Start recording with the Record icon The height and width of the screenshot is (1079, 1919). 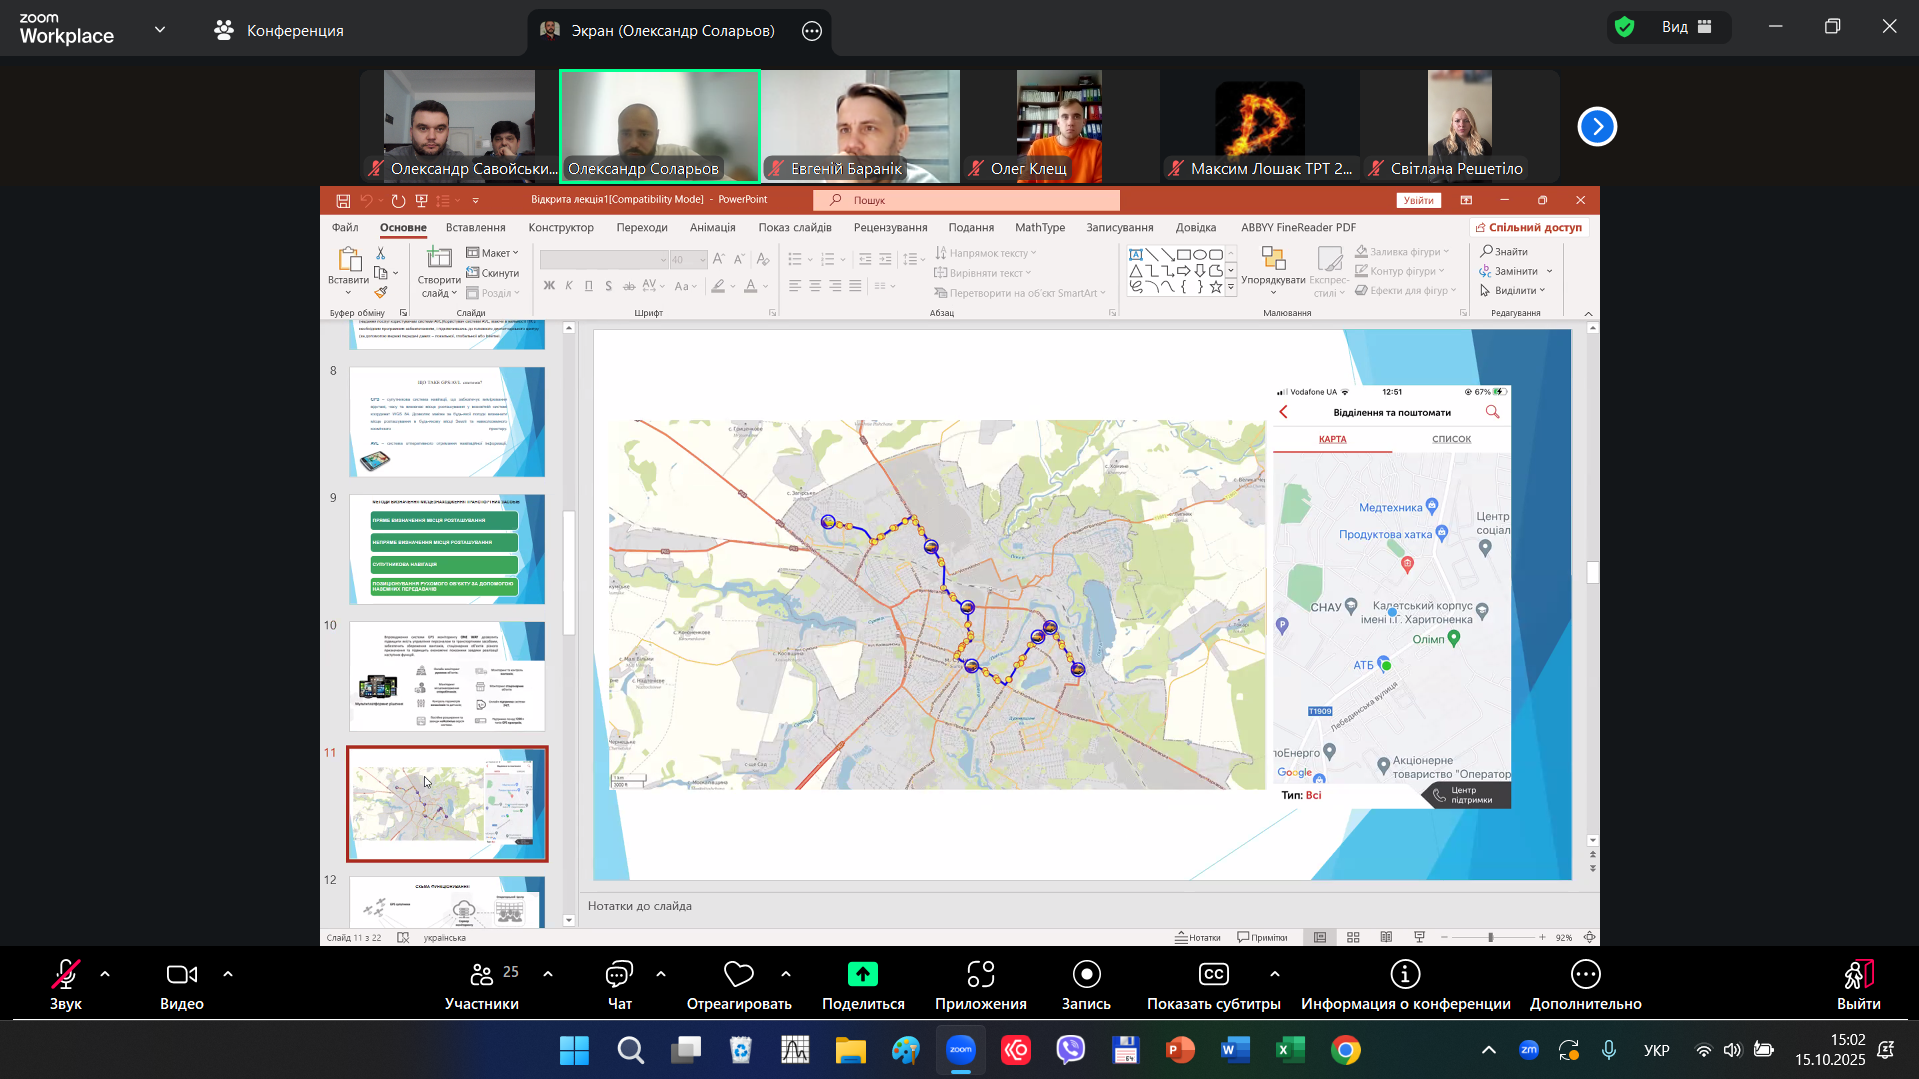pos(1086,975)
